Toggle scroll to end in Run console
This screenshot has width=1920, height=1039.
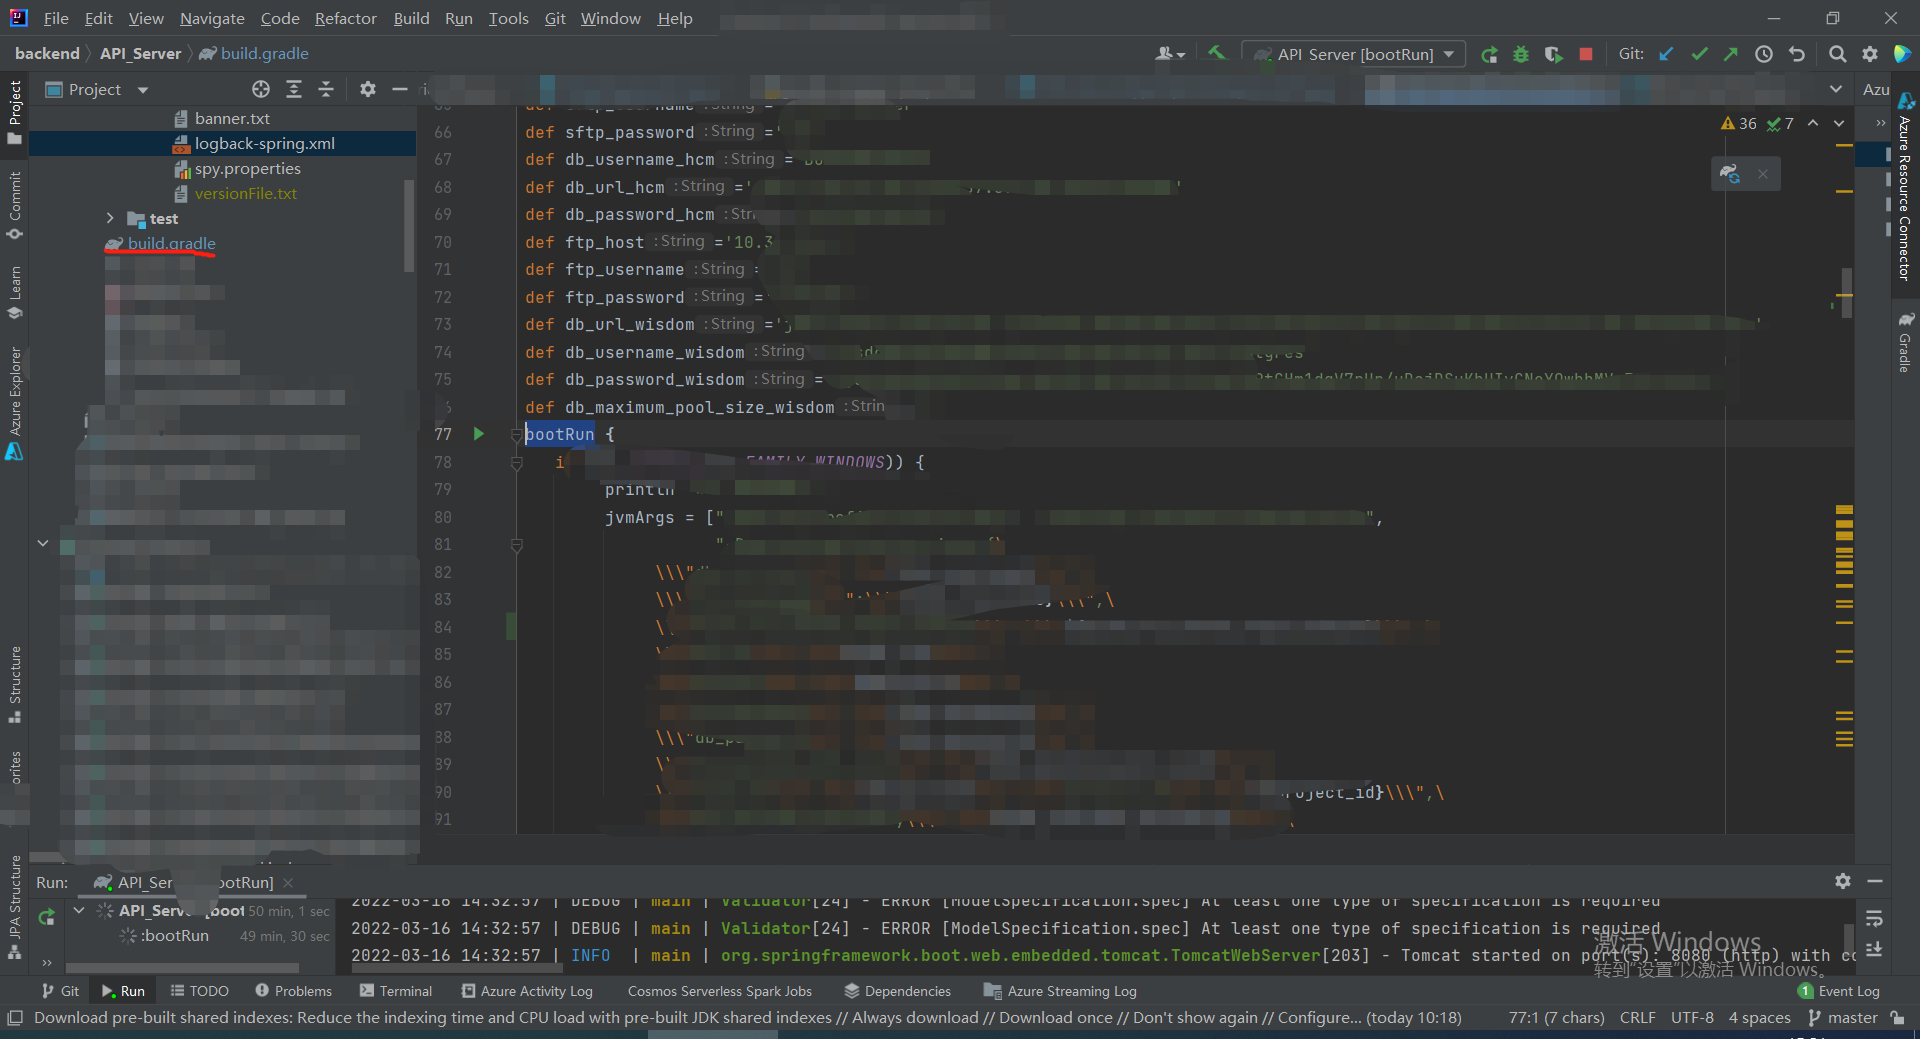pyautogui.click(x=1874, y=949)
